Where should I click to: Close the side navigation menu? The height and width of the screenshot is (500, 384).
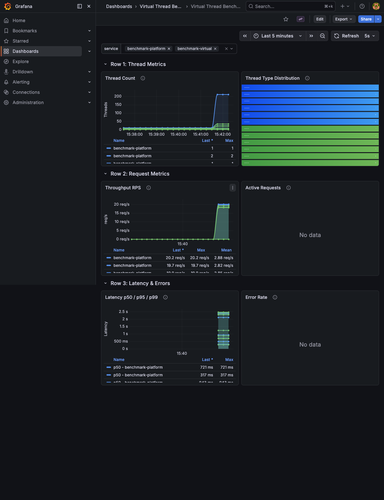[89, 6]
